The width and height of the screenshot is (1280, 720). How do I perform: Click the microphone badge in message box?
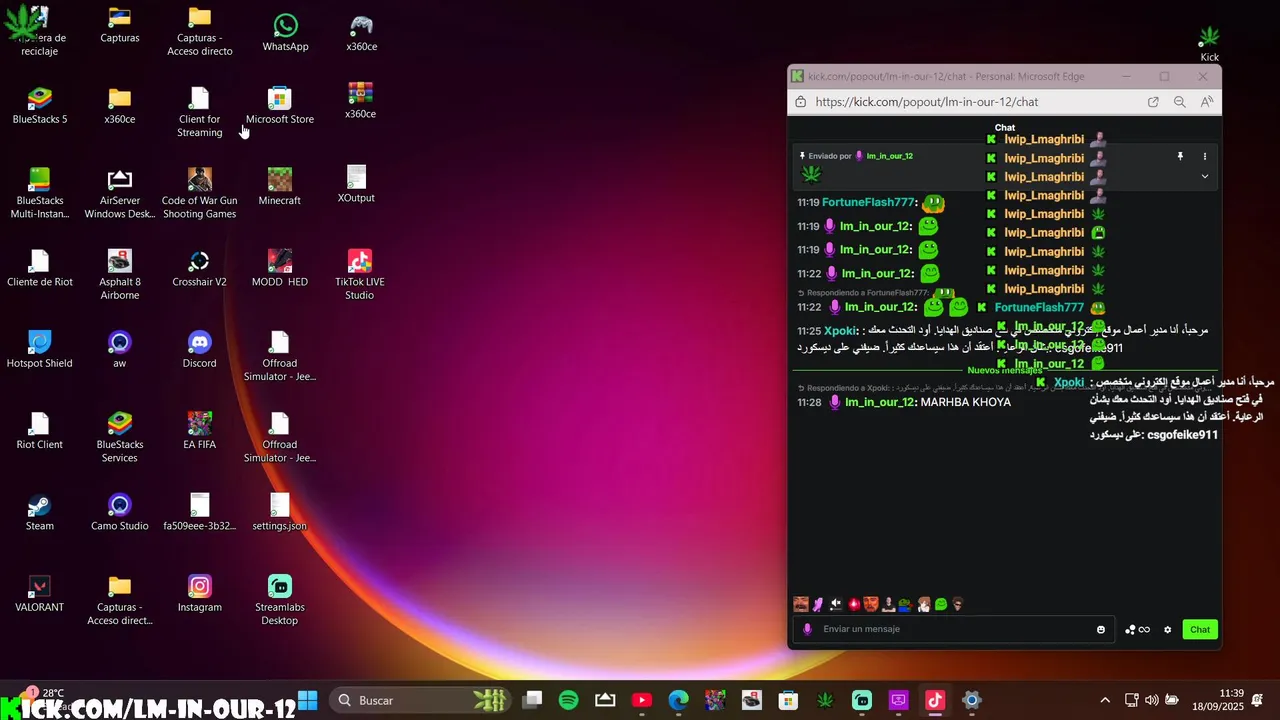[808, 629]
